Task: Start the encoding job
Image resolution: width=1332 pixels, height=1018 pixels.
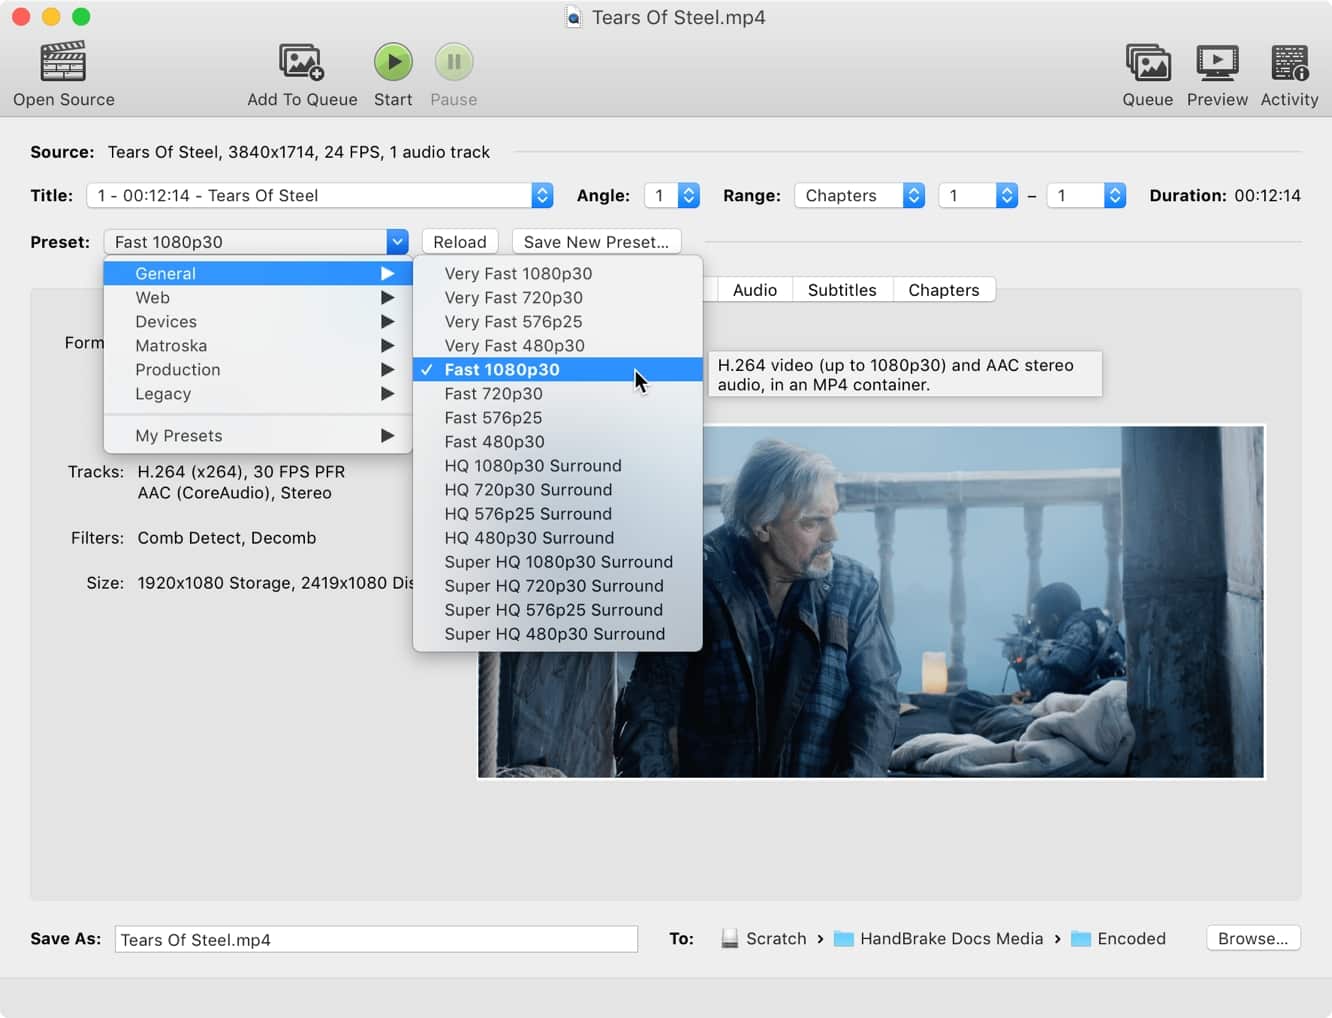Action: pos(393,61)
